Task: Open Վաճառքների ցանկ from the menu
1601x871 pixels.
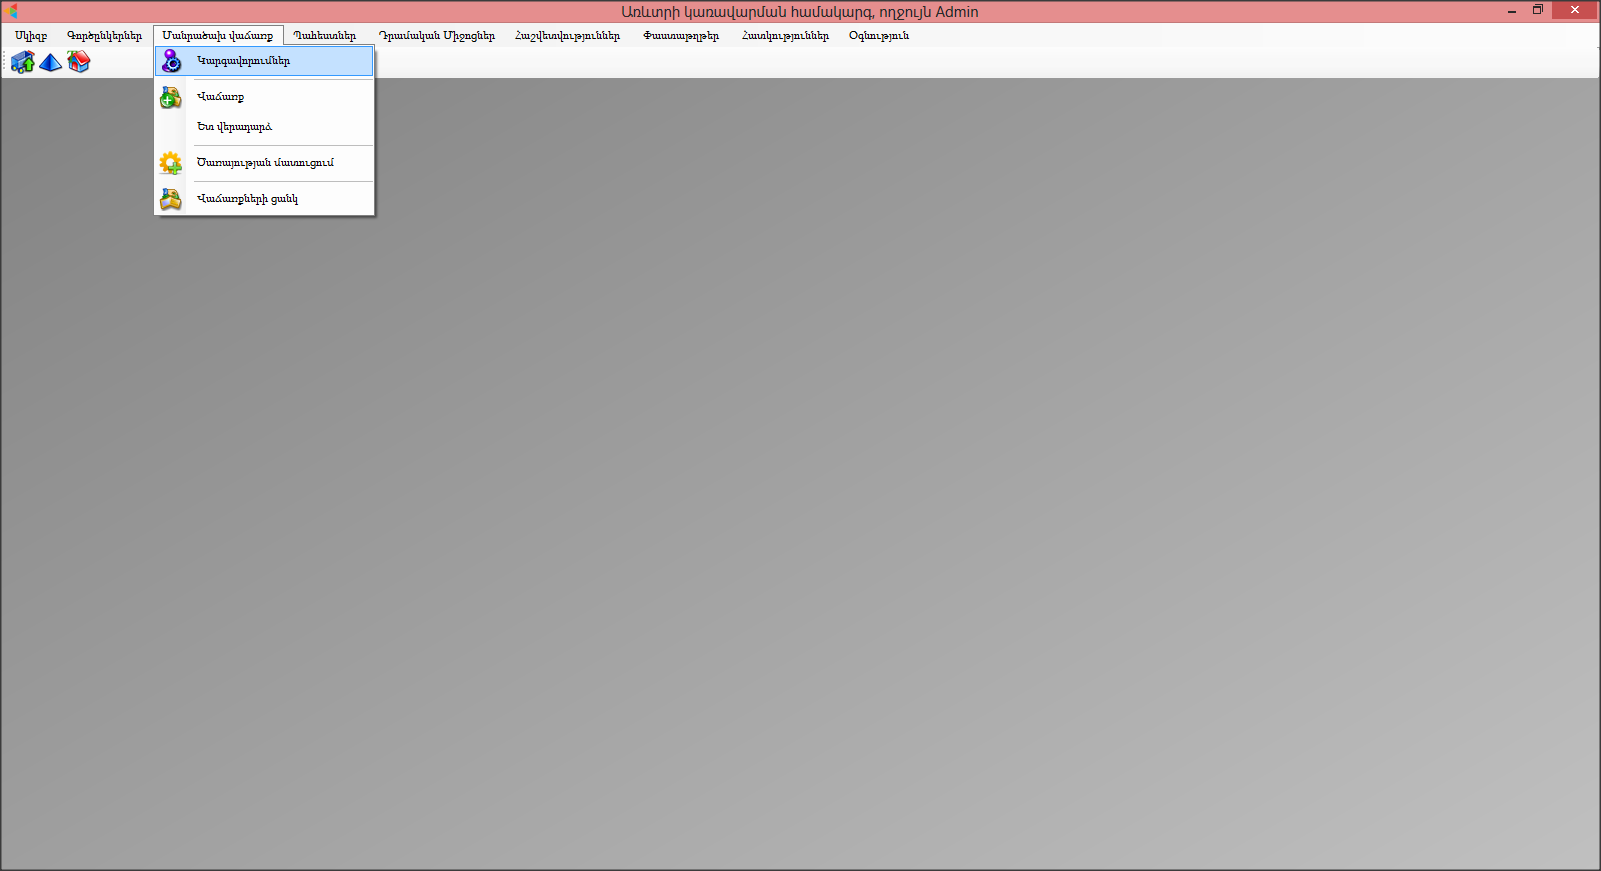Action: point(264,199)
